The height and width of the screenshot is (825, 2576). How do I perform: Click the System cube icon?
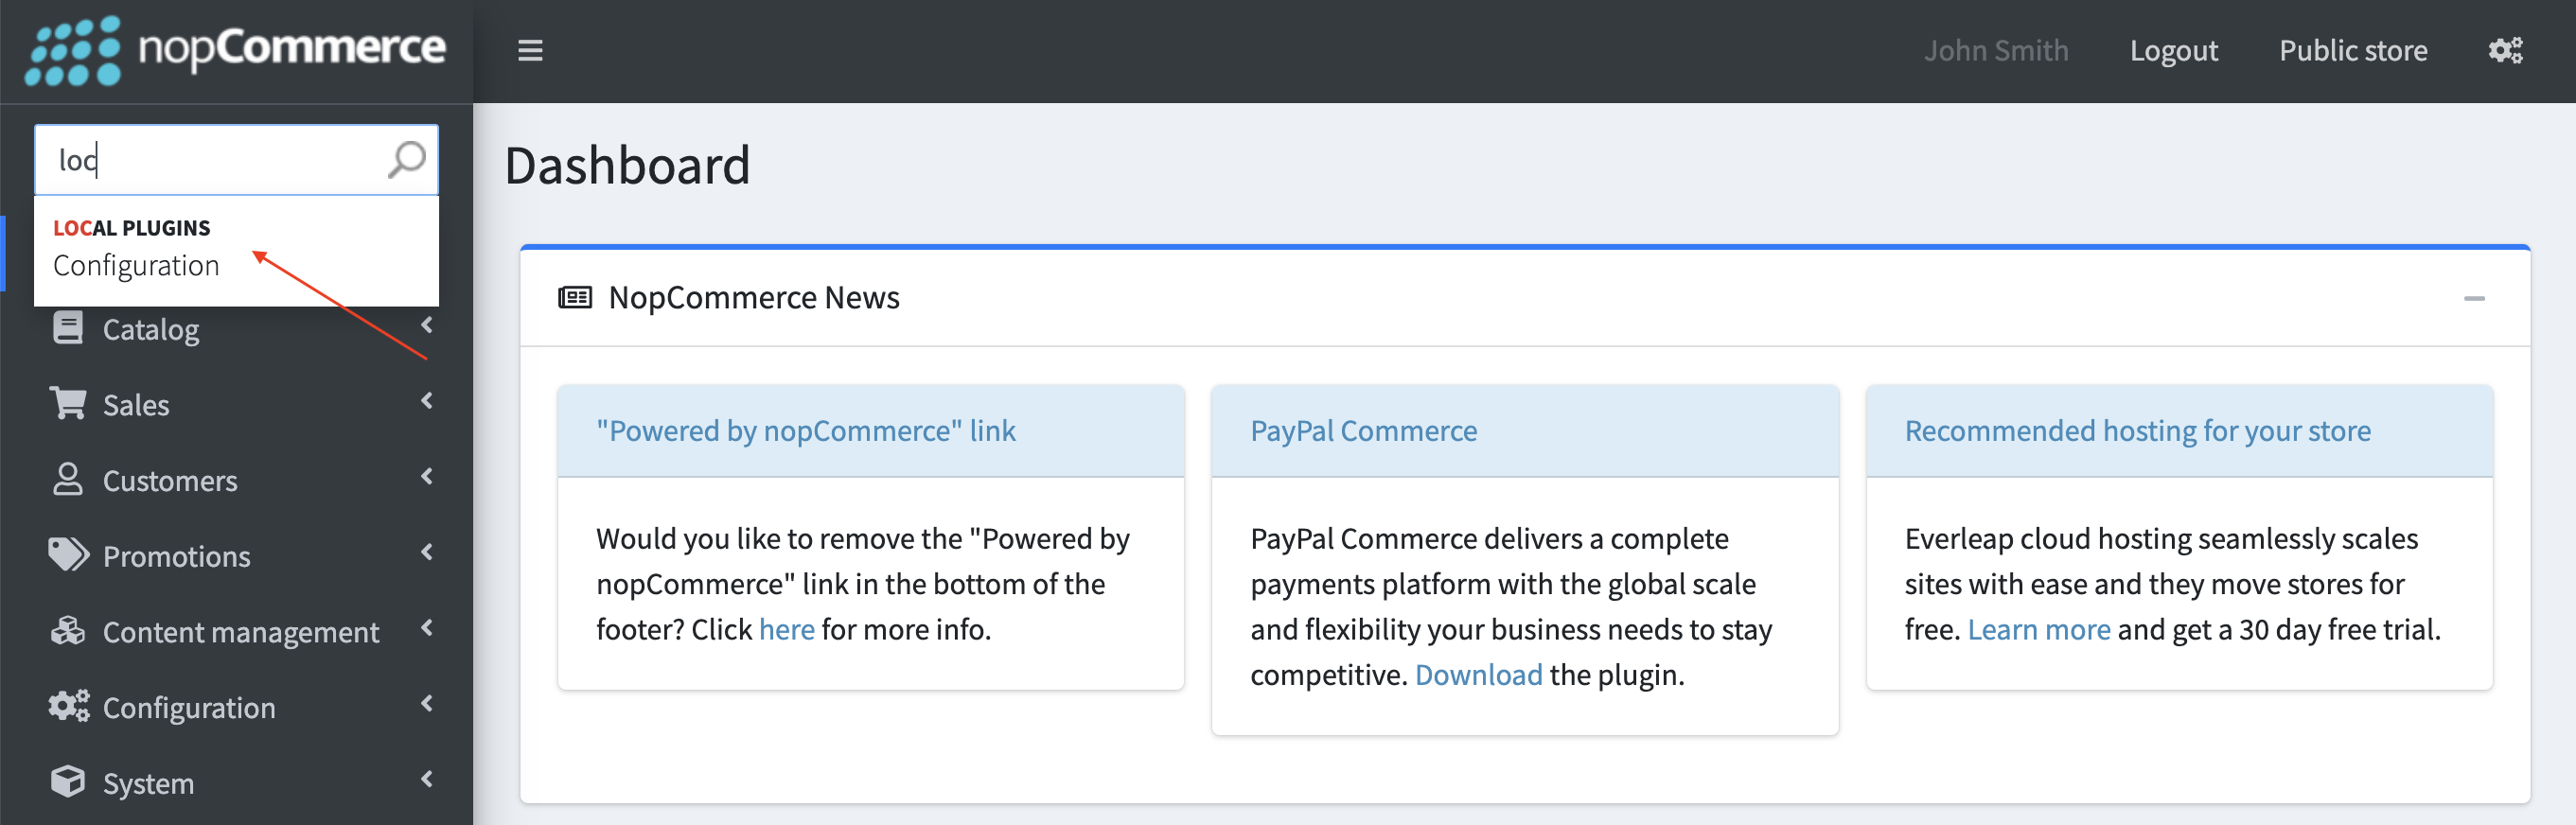[68, 781]
